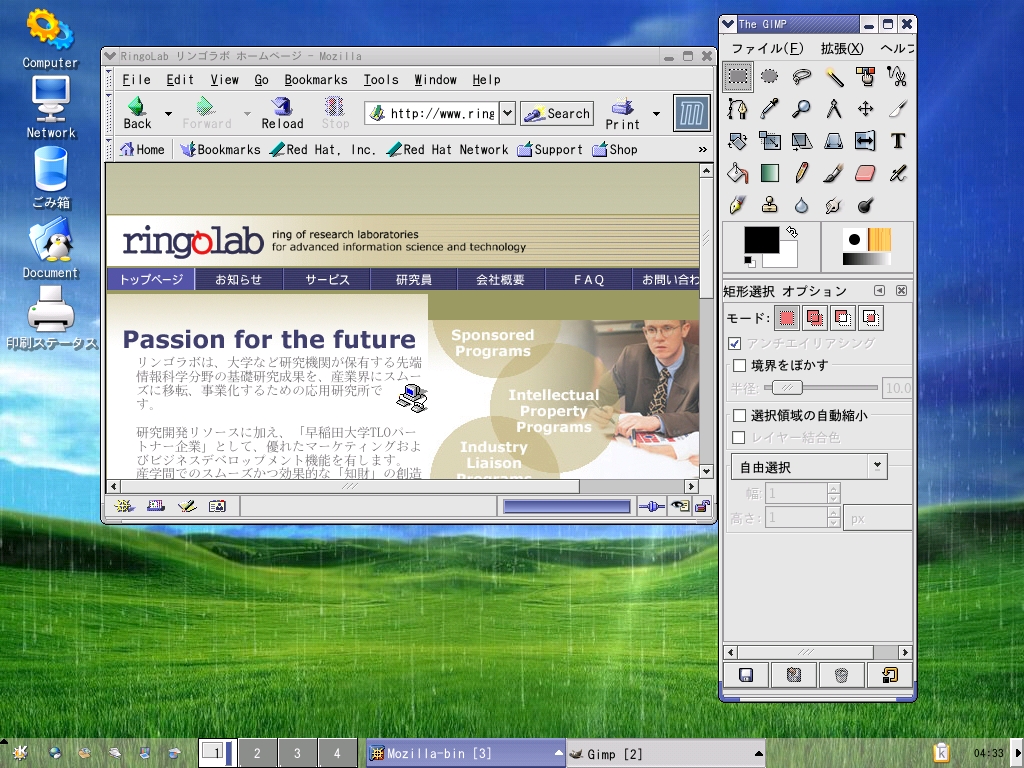The image size is (1024, 768).
Task: Open the px unit selector
Action: 877,519
